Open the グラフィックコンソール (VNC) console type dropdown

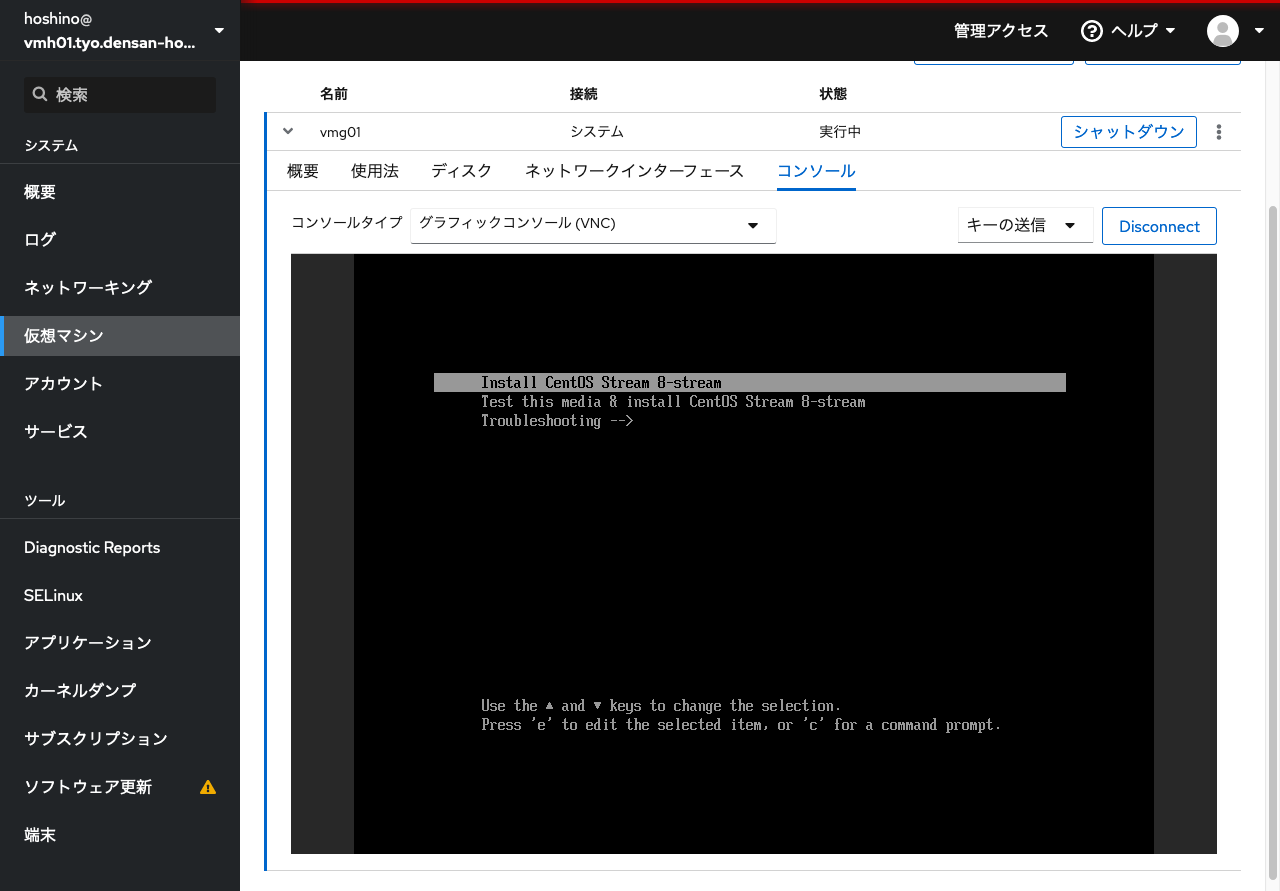click(592, 226)
